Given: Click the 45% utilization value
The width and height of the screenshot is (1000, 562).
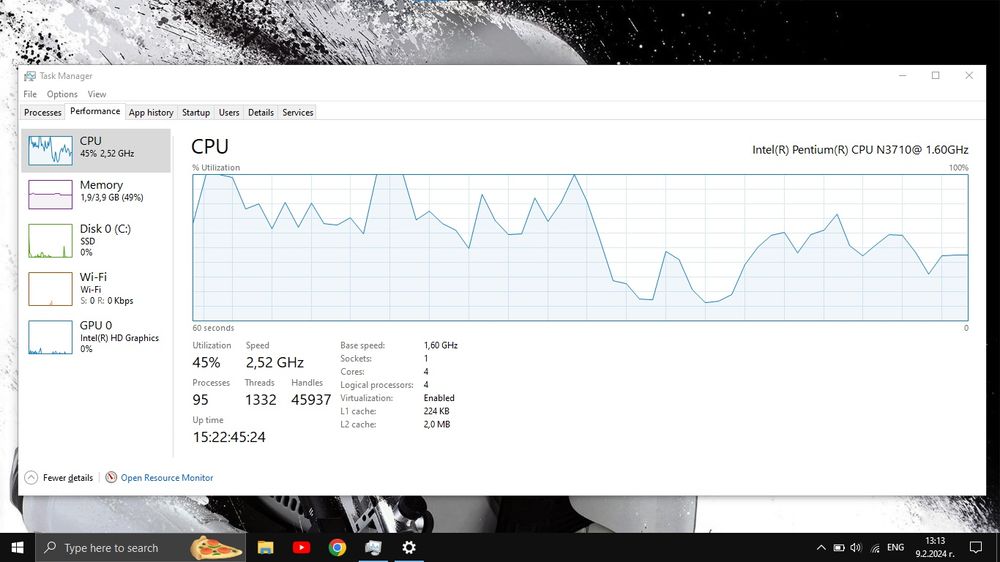Looking at the screenshot, I should 206,362.
